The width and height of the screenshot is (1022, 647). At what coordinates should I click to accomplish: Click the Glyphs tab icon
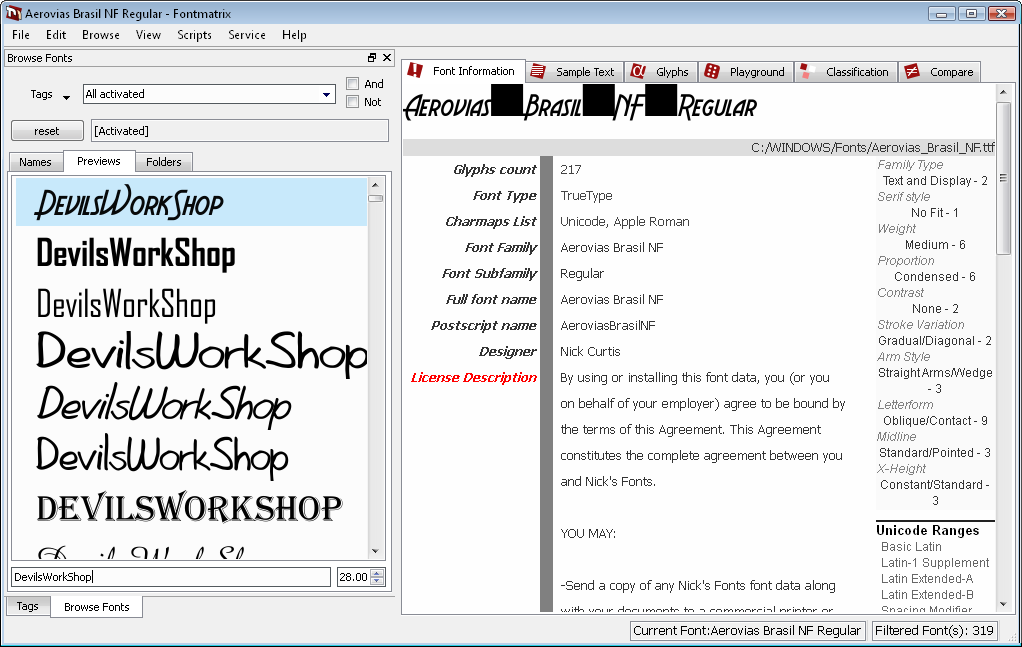click(x=638, y=72)
